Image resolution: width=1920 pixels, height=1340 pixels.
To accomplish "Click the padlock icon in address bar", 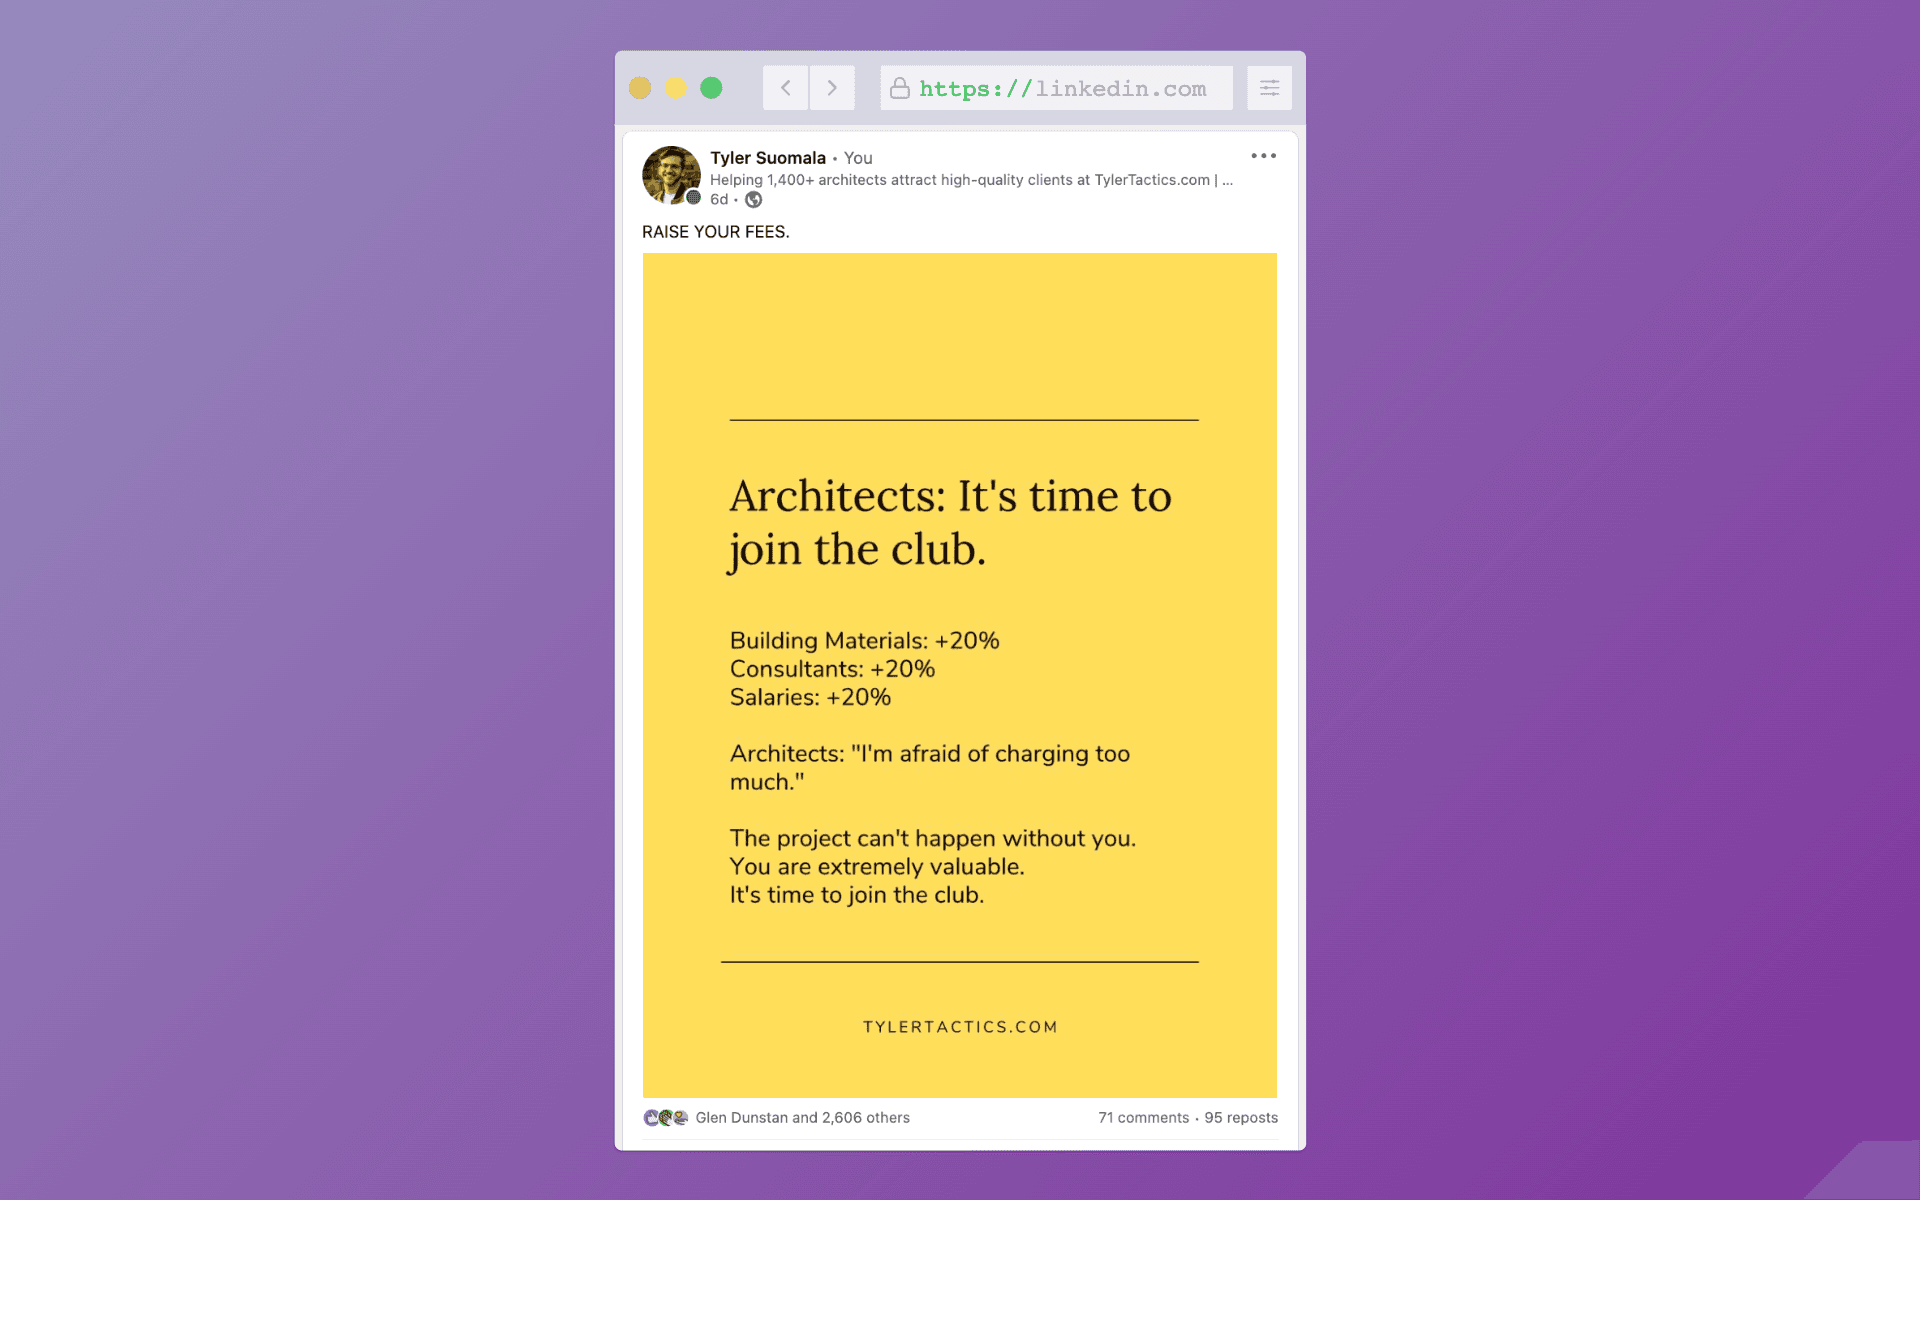I will 900,89.
